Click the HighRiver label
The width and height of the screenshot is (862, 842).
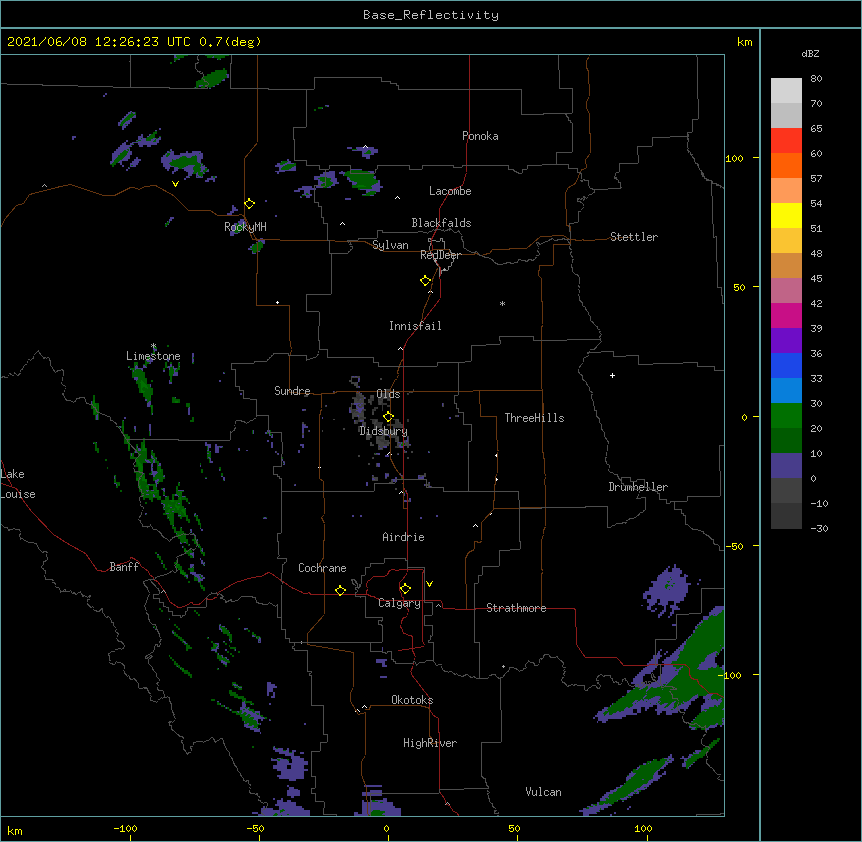430,743
